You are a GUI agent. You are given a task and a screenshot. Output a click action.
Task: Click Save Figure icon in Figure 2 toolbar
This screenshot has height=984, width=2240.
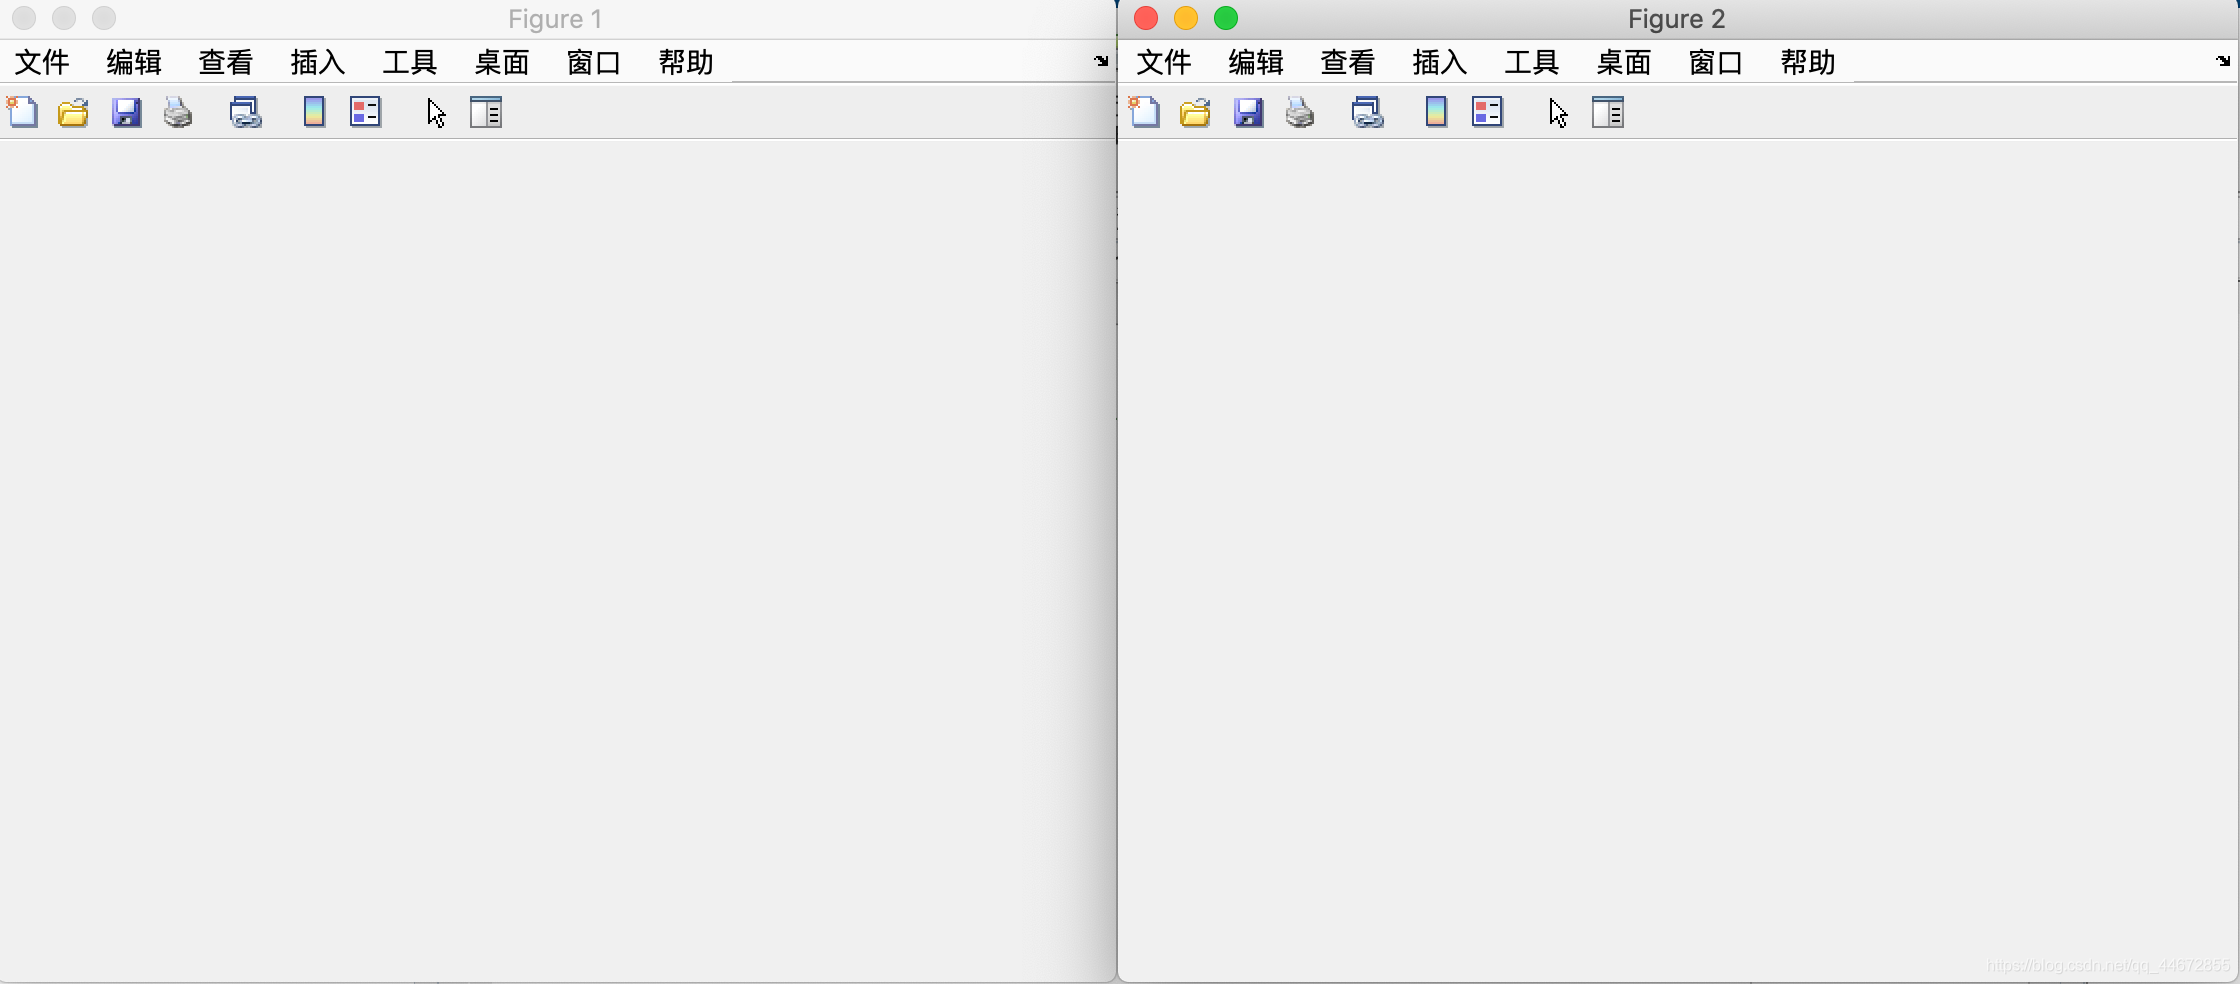(x=1248, y=112)
